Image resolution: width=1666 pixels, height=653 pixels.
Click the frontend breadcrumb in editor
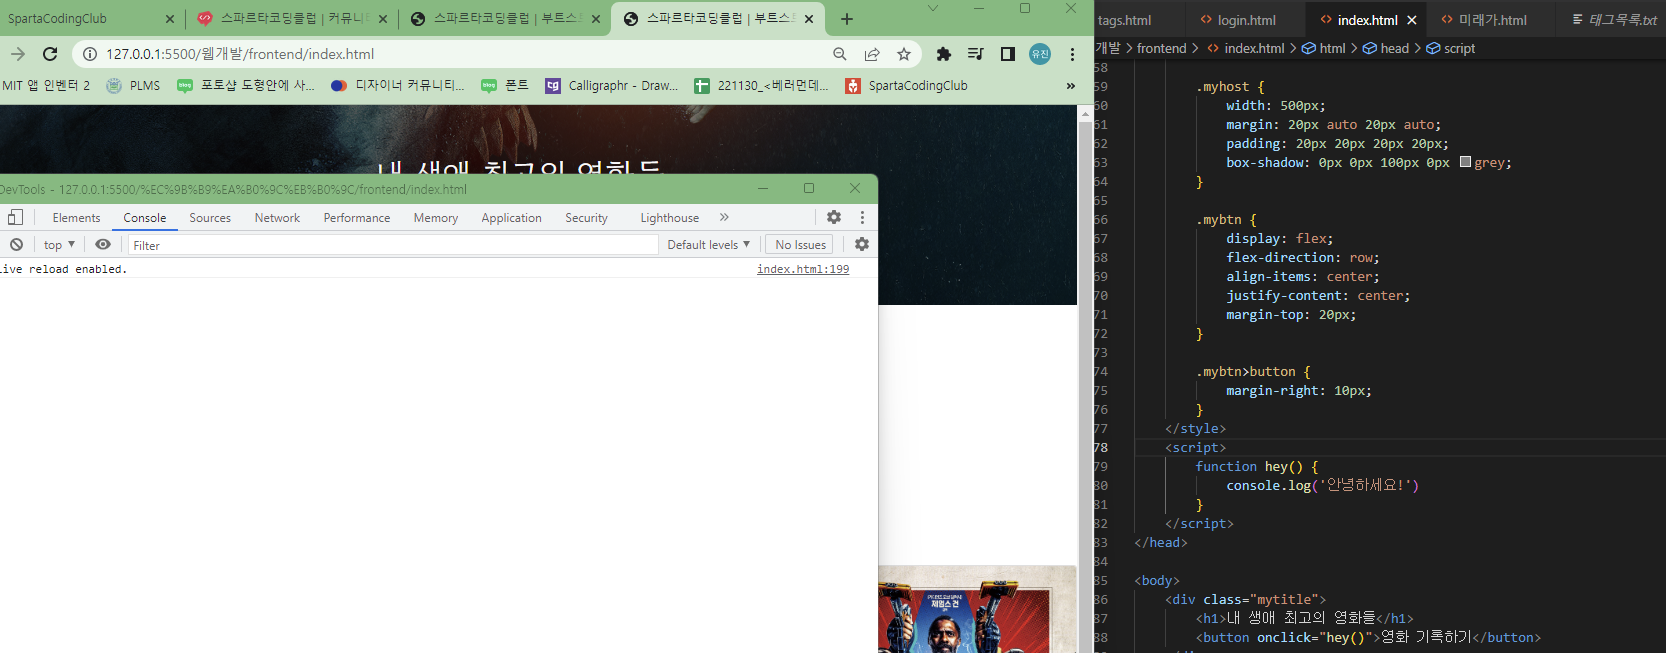1161,48
